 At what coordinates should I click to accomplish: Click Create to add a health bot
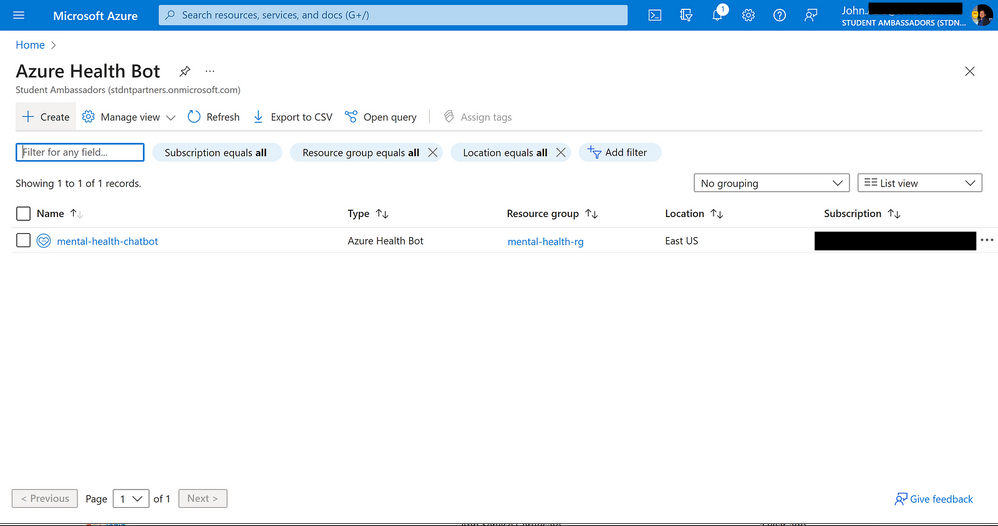(46, 117)
